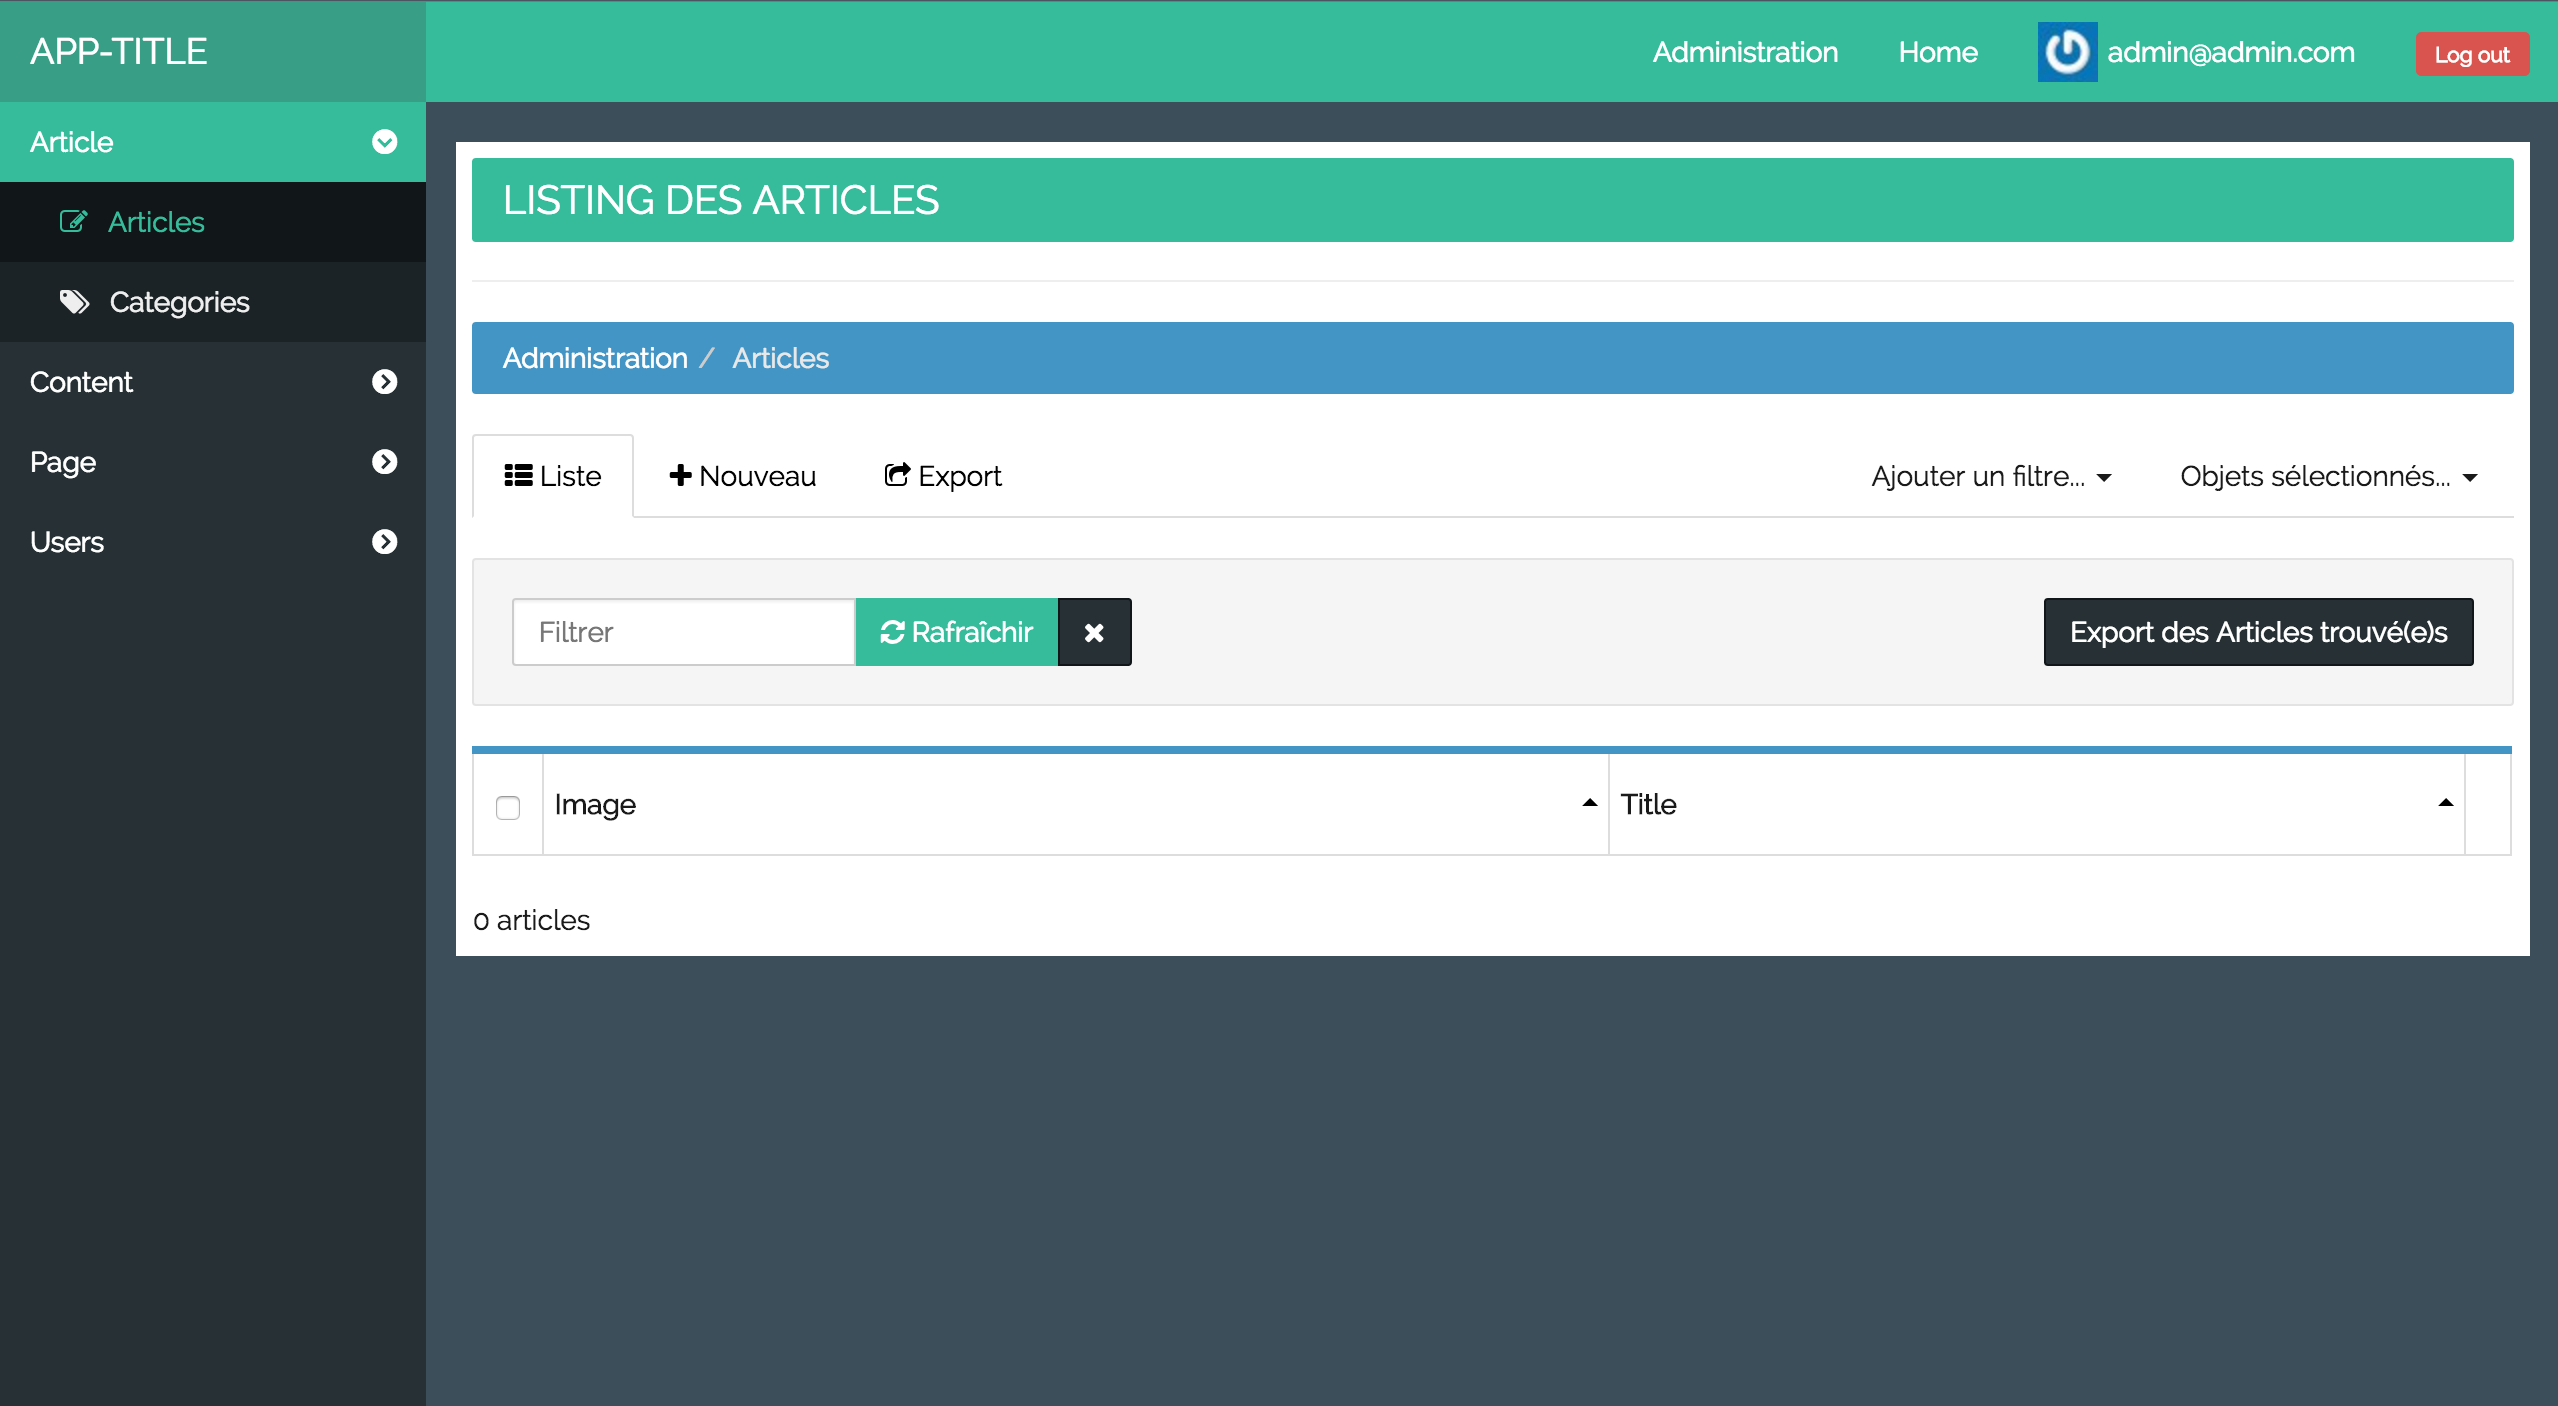Click the Filtrer input field
The image size is (2558, 1406).
684,630
